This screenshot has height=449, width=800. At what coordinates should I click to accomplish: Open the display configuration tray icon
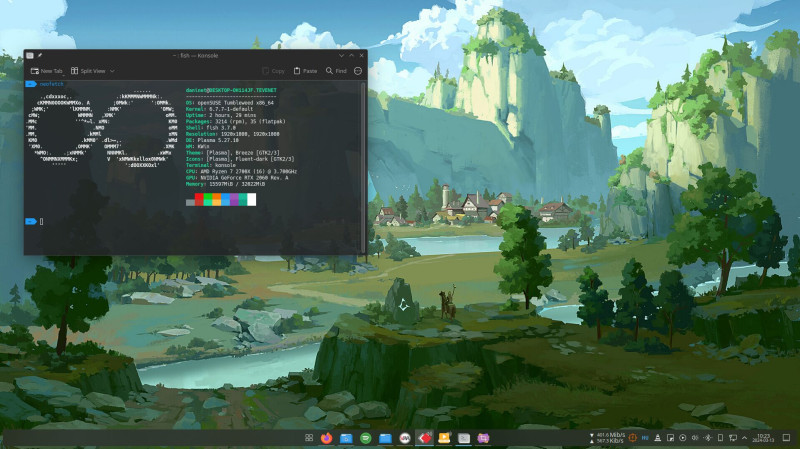(x=733, y=438)
